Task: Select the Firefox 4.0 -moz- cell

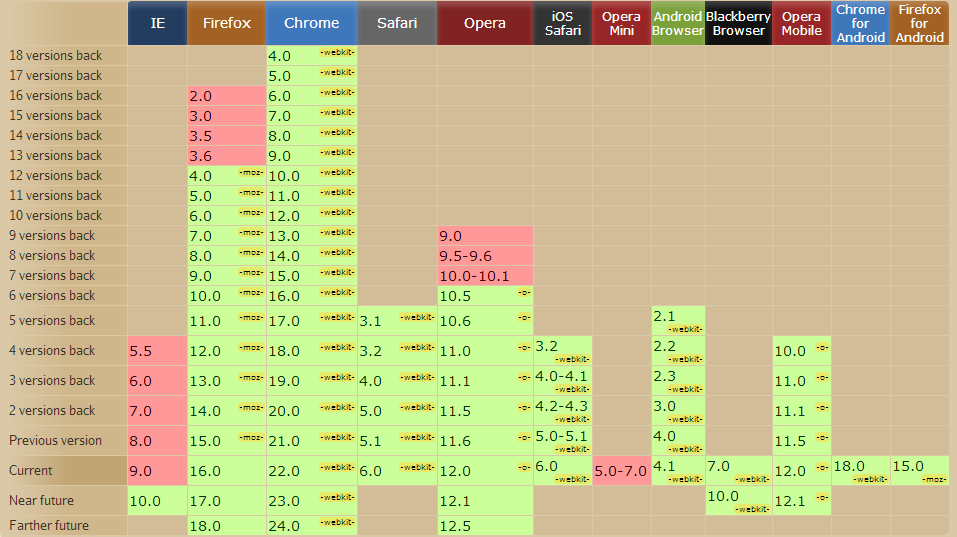Action: coord(226,176)
